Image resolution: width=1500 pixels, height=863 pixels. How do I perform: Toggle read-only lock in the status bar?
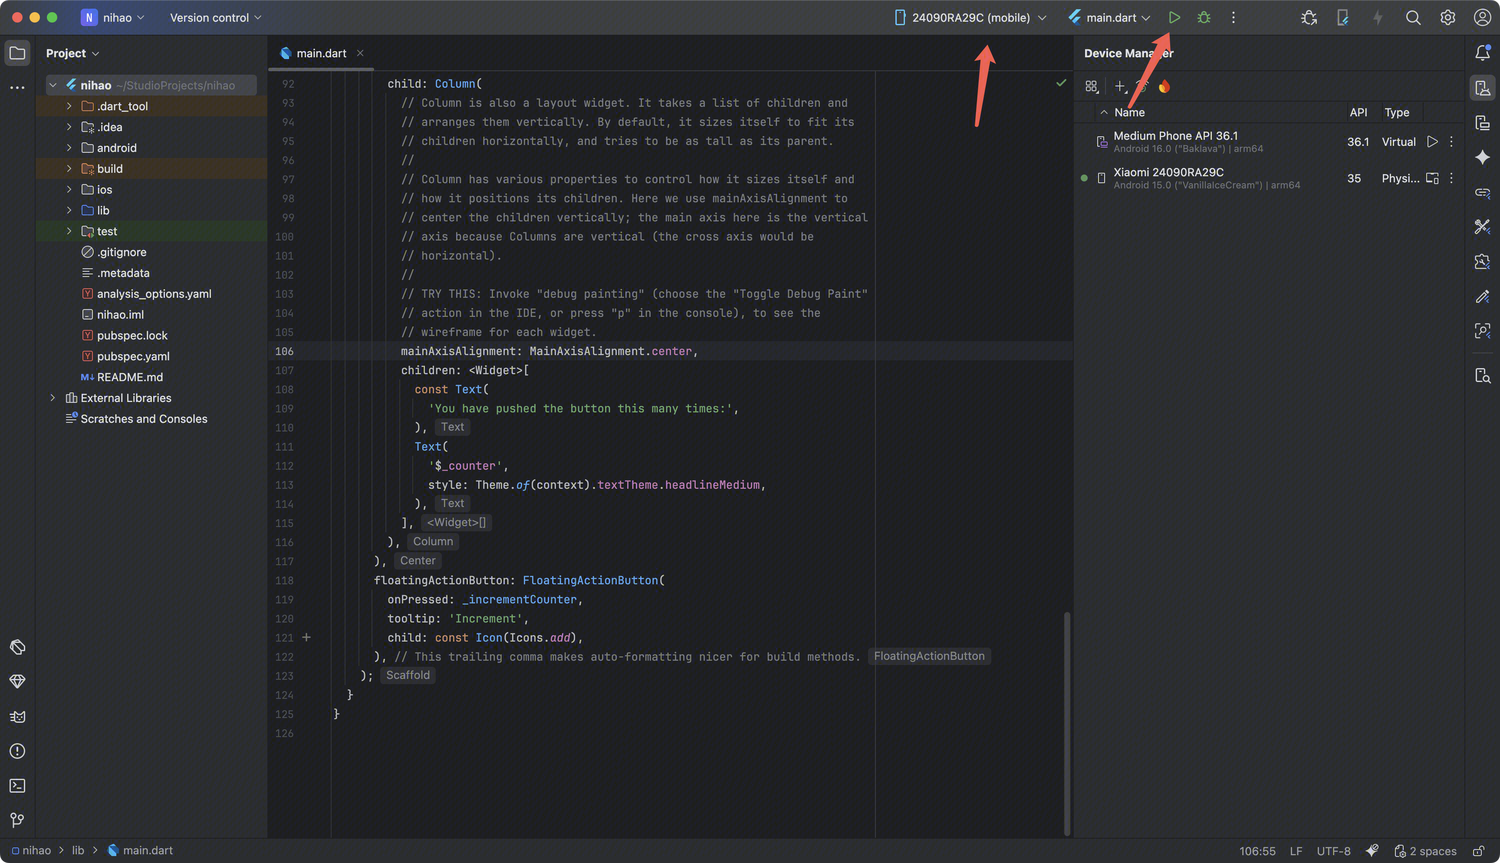coord(1478,851)
